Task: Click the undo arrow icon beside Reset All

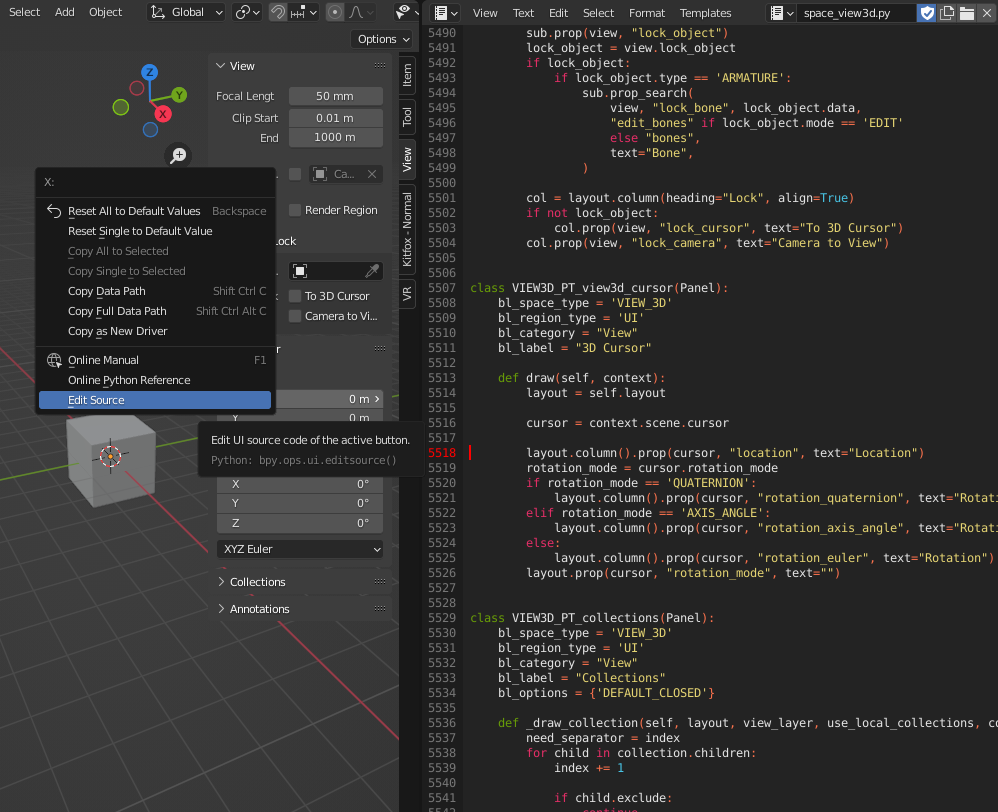Action: pos(54,211)
